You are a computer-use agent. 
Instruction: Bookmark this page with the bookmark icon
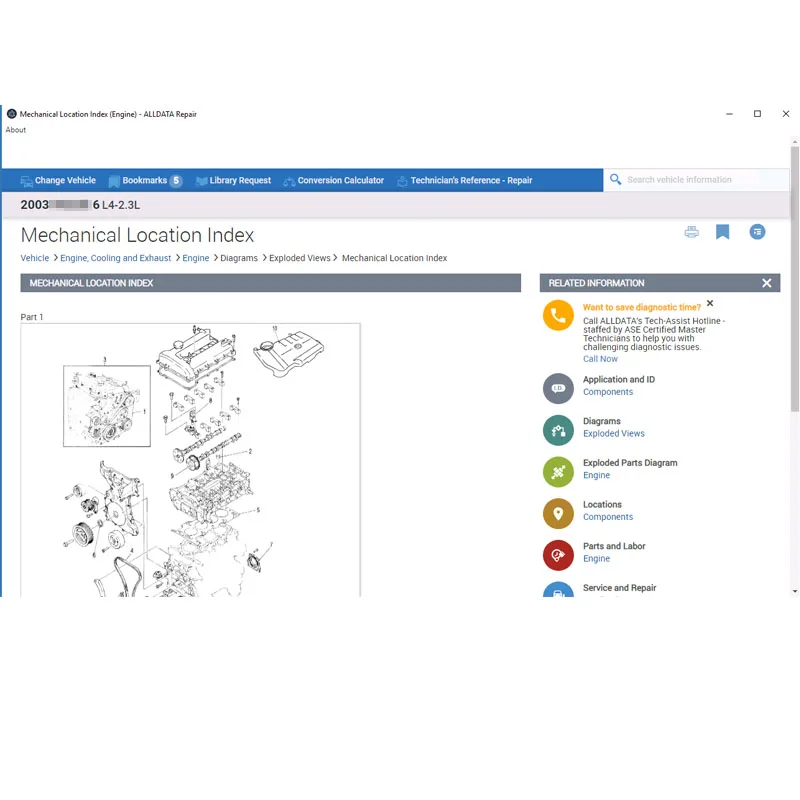(722, 232)
